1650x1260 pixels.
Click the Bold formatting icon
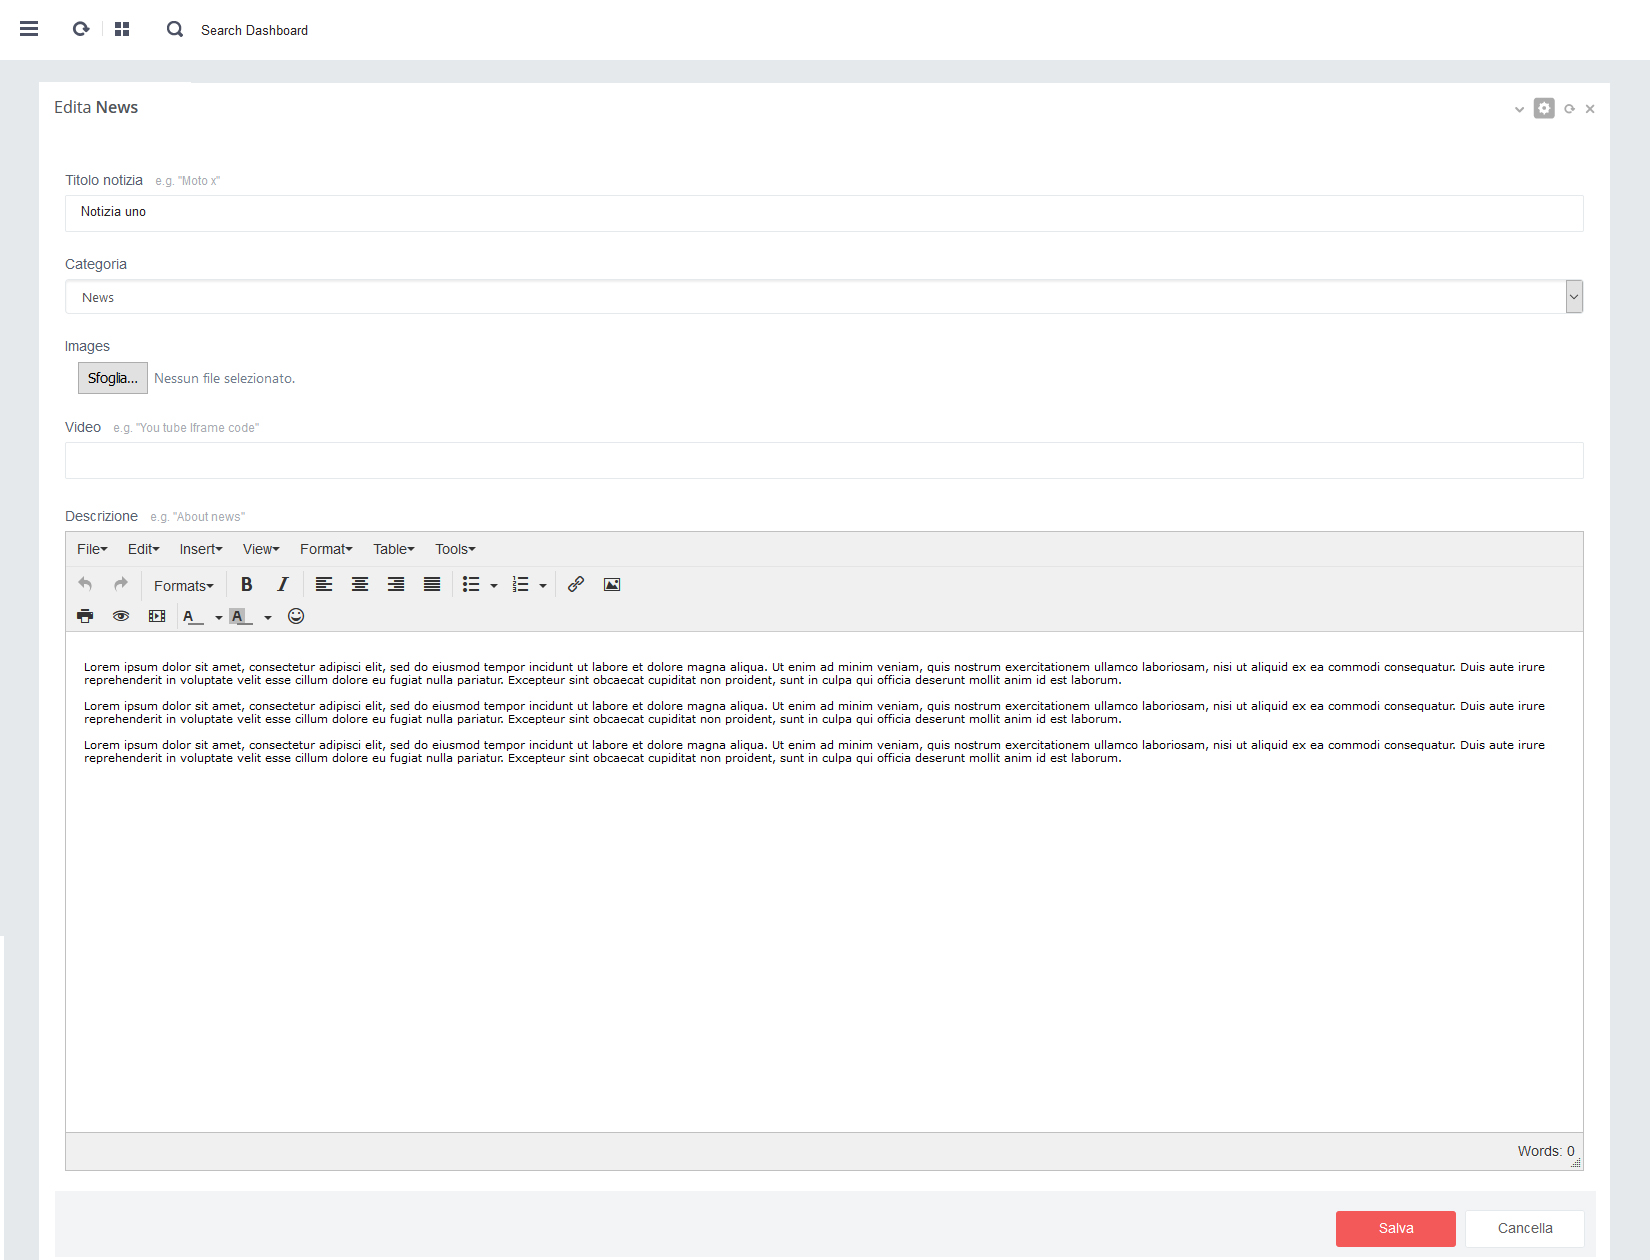[246, 585]
